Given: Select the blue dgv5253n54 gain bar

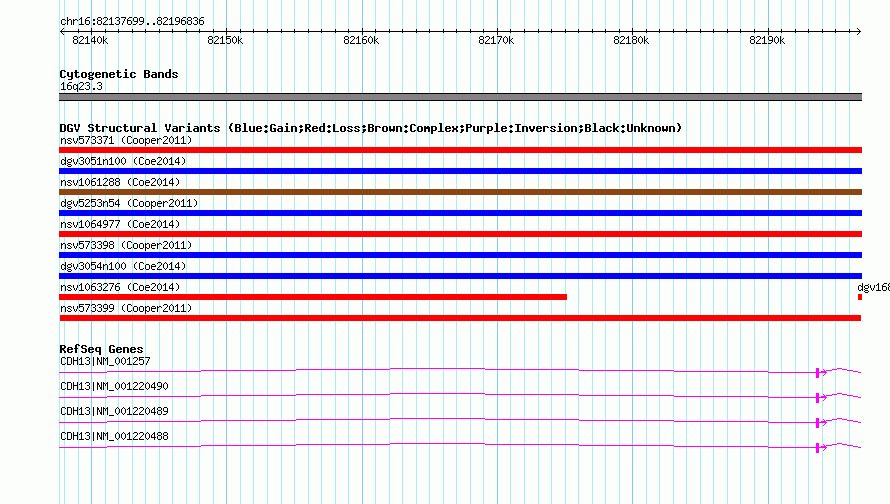Looking at the screenshot, I should pos(460,213).
